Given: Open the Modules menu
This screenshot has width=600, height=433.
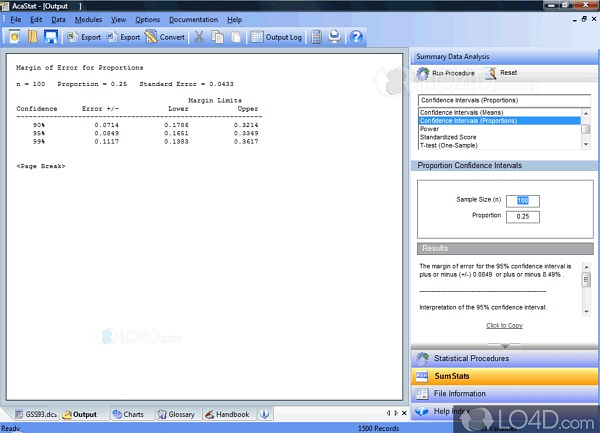Looking at the screenshot, I should 88,19.
